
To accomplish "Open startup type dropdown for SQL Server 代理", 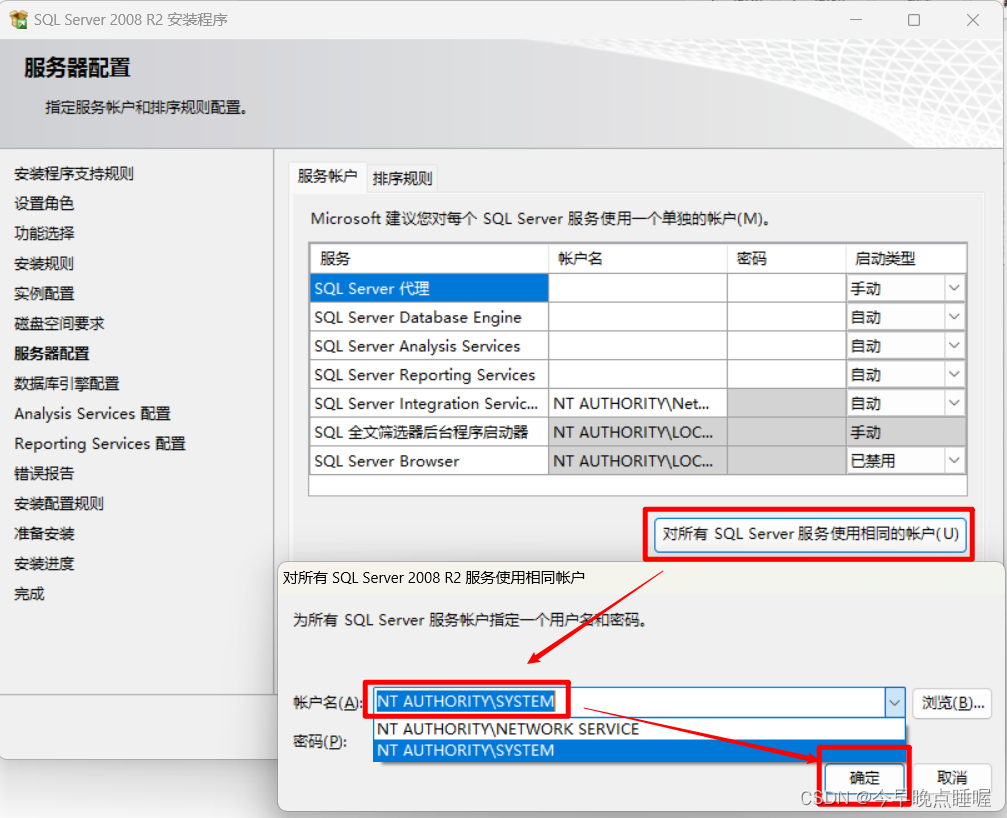I will (x=954, y=288).
